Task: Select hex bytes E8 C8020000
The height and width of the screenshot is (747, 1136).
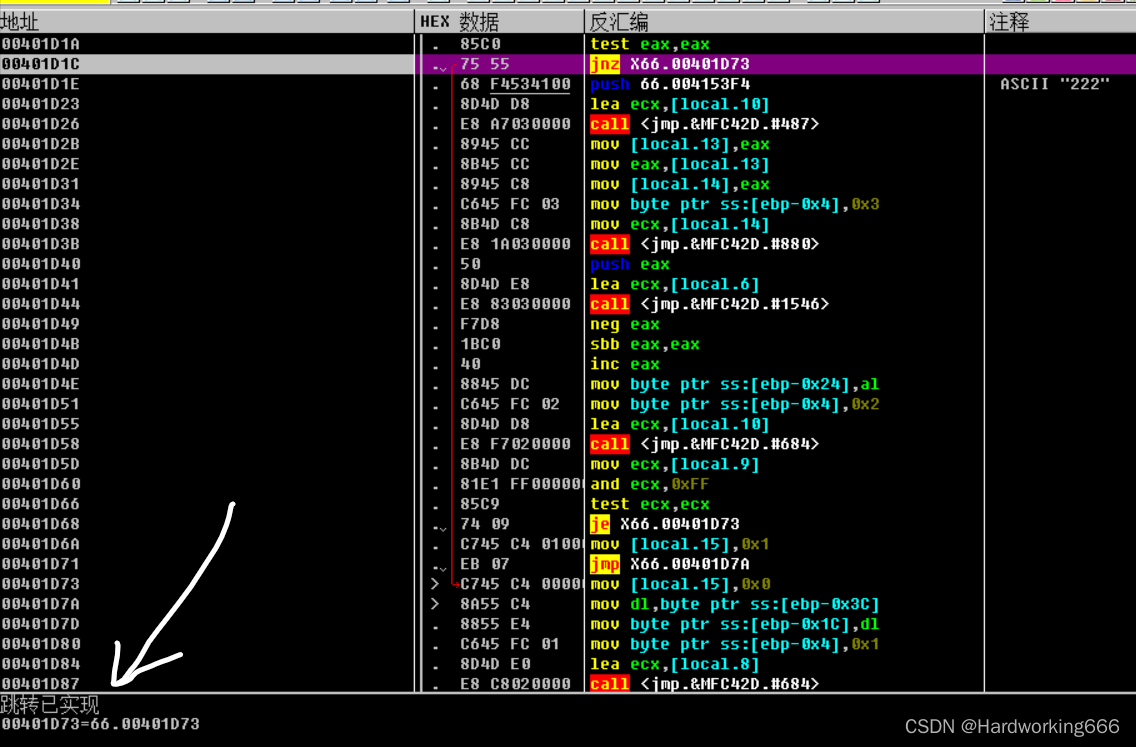Action: click(515, 683)
